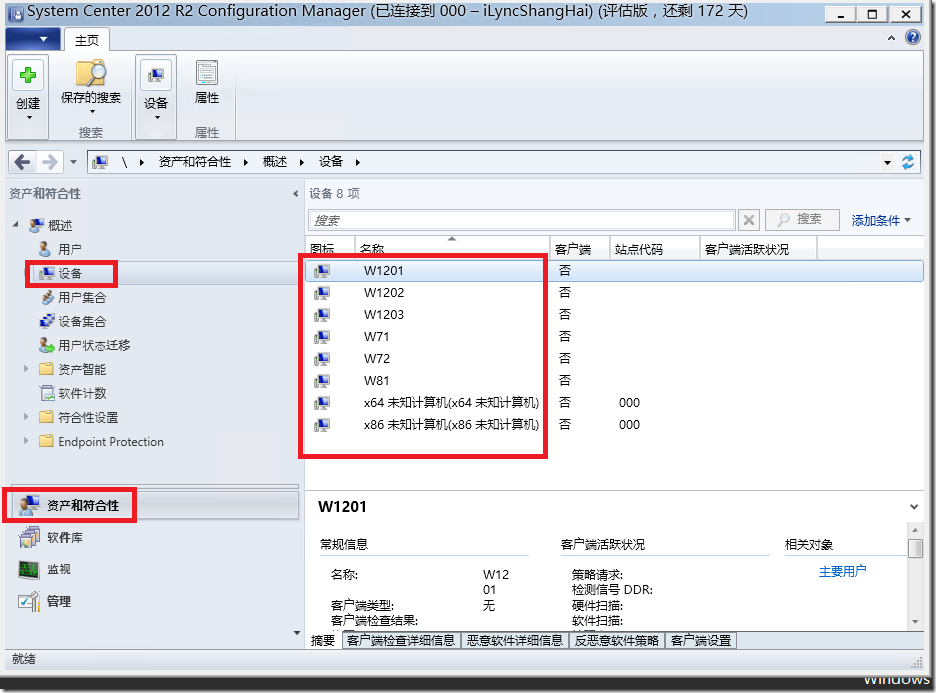Expand the Endpoint Protection tree node
This screenshot has height=693, width=936.
26,441
